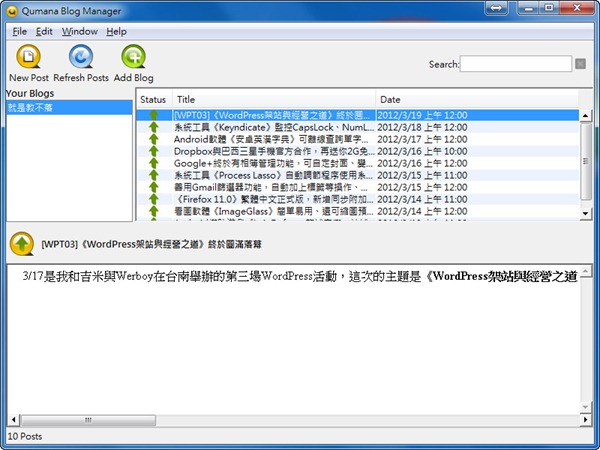The height and width of the screenshot is (450, 600).
Task: Select the ImageGlass post title
Action: (273, 211)
